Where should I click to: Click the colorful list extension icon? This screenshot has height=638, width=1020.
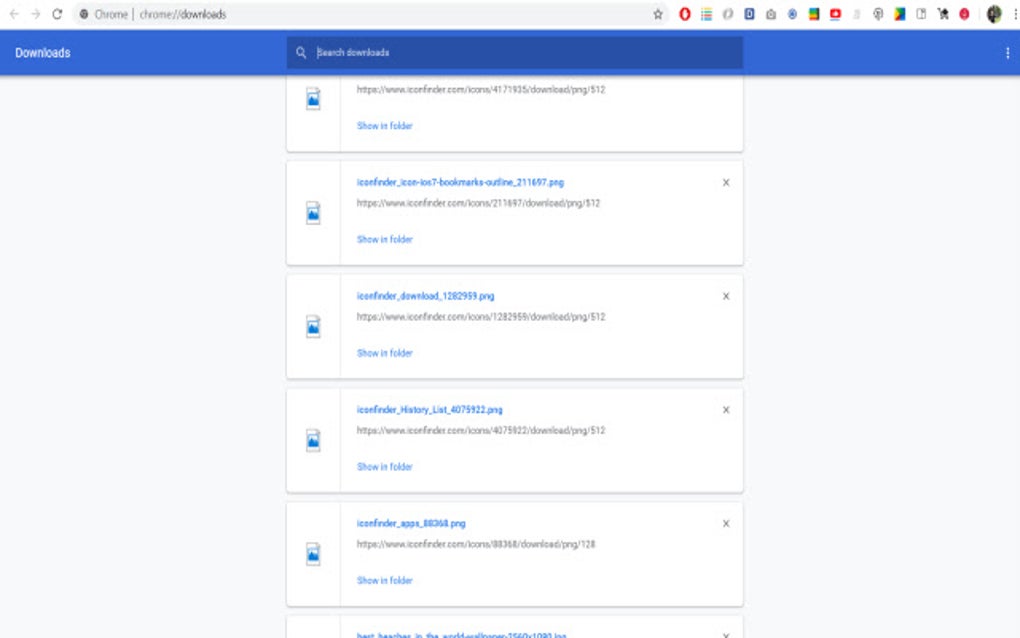pos(706,14)
